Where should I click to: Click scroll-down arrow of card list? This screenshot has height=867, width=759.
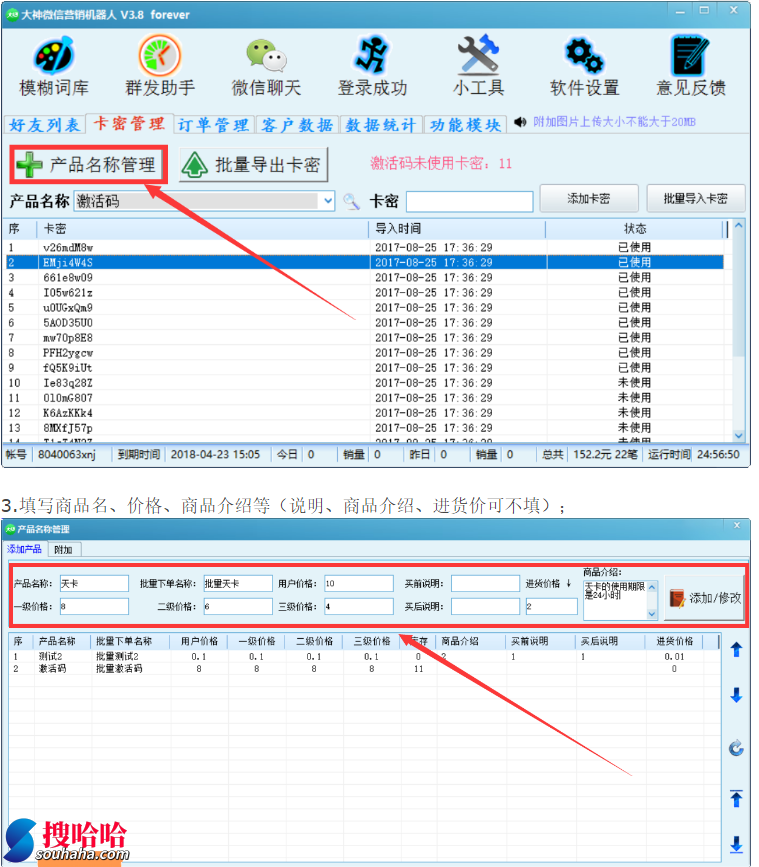pos(739,436)
